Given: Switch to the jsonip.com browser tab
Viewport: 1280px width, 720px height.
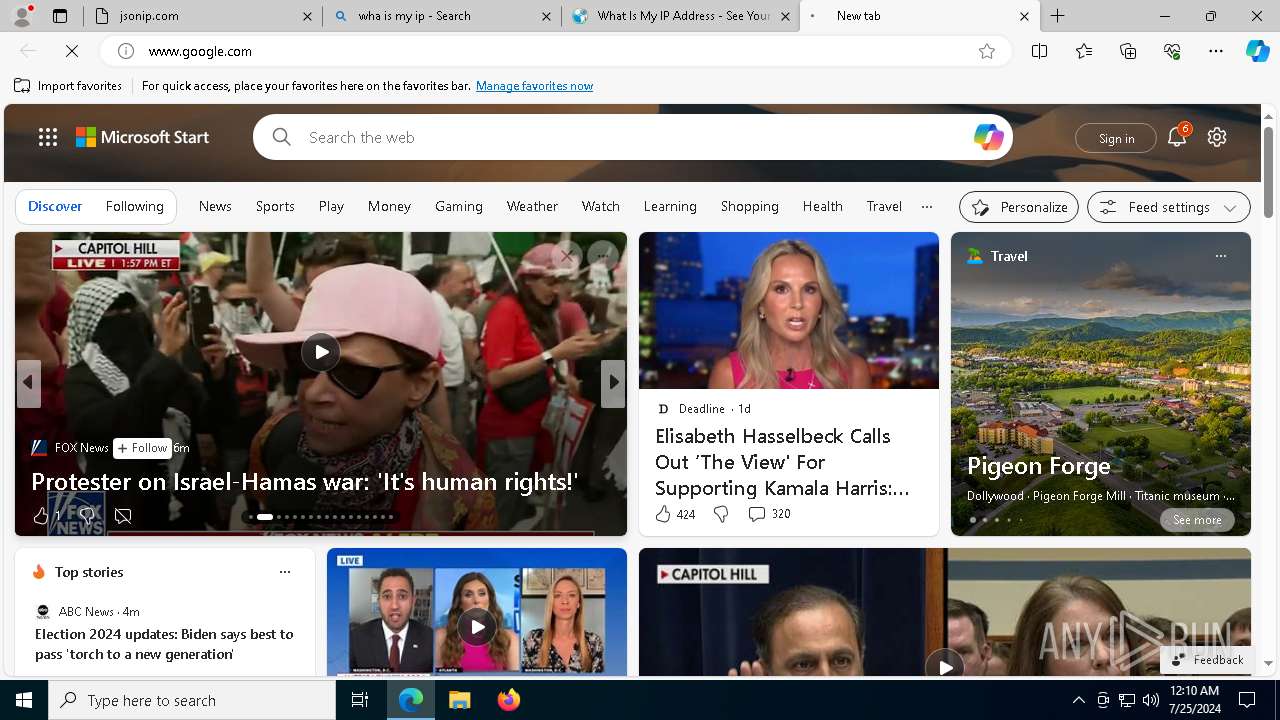Looking at the screenshot, I should click(x=203, y=16).
